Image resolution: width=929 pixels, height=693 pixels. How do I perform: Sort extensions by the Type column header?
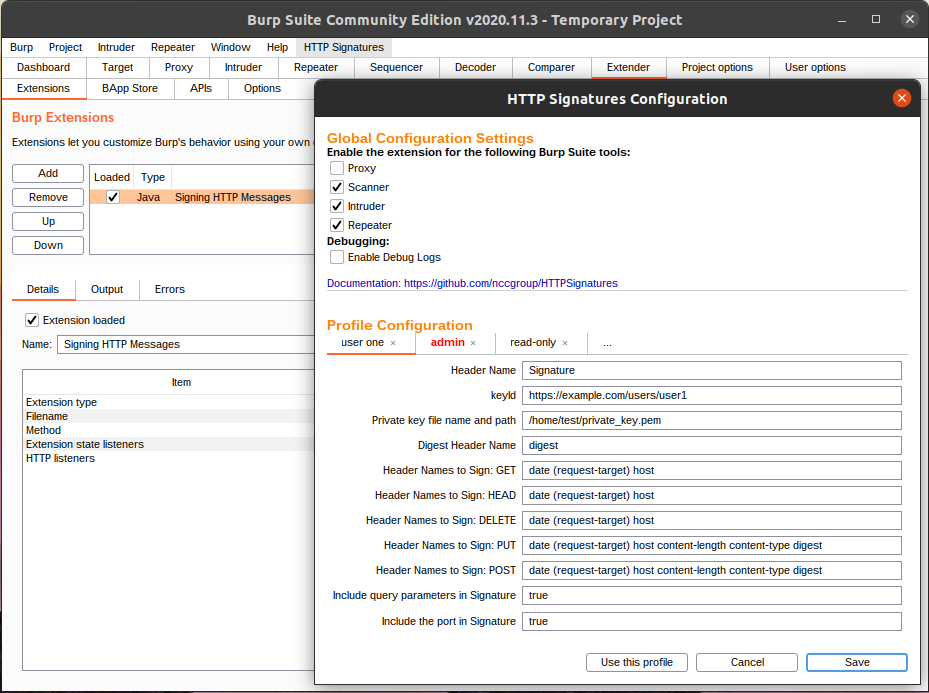point(153,177)
